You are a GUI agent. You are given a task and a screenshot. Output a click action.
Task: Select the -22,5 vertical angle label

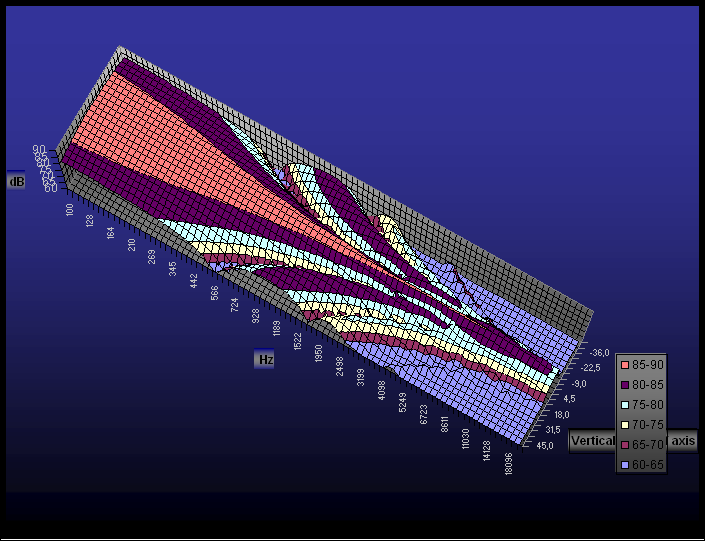click(x=591, y=368)
